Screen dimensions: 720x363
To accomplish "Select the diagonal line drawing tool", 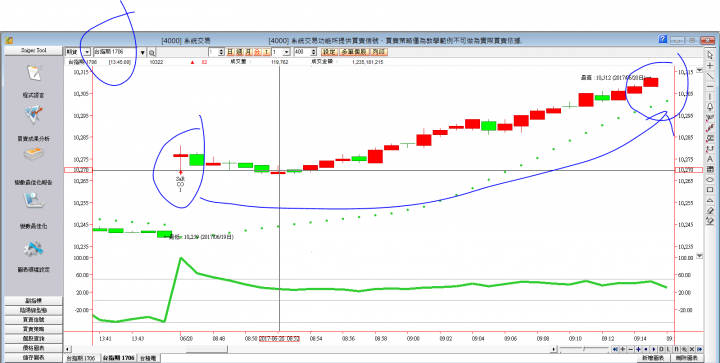I will point(710,76).
